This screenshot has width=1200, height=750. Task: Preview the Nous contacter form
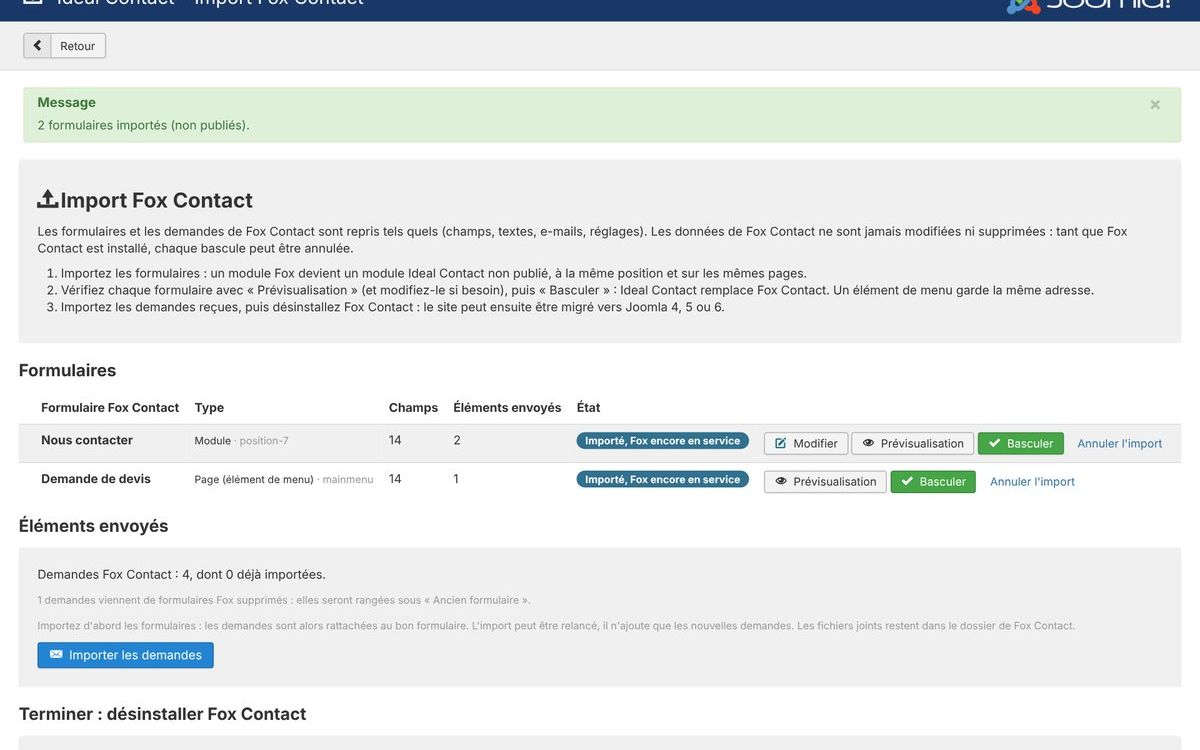coord(912,443)
